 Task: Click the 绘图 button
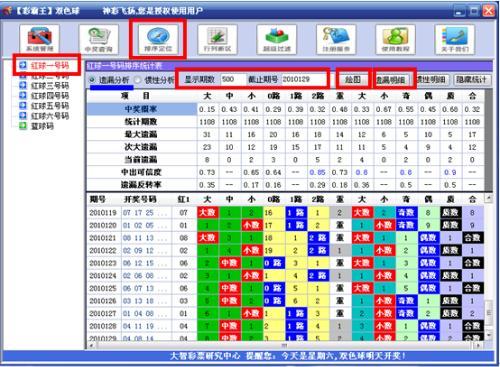tap(353, 80)
